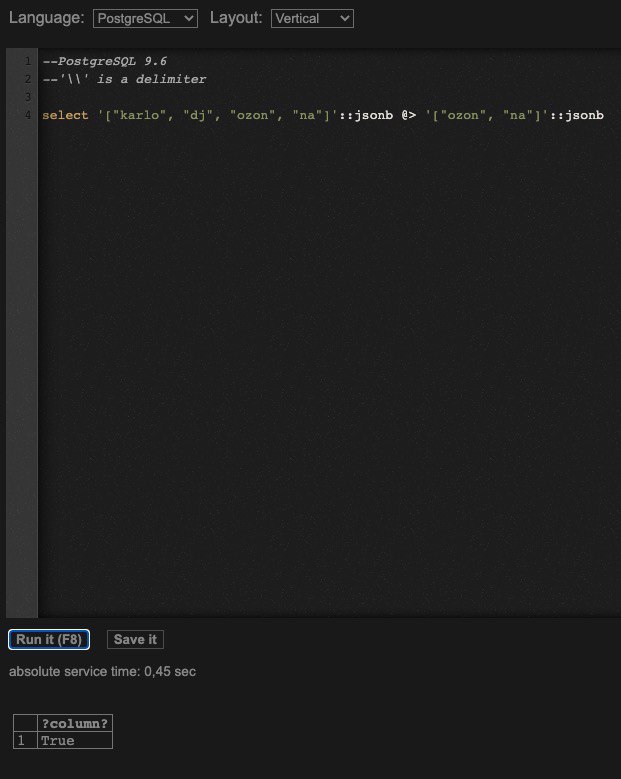This screenshot has height=779, width=621.
Task: Click the select jsonb query on line 4
Action: click(323, 115)
